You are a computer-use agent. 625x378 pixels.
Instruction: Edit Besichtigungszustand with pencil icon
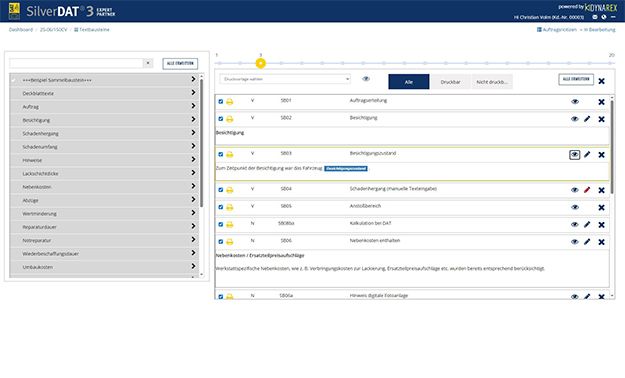(x=587, y=154)
